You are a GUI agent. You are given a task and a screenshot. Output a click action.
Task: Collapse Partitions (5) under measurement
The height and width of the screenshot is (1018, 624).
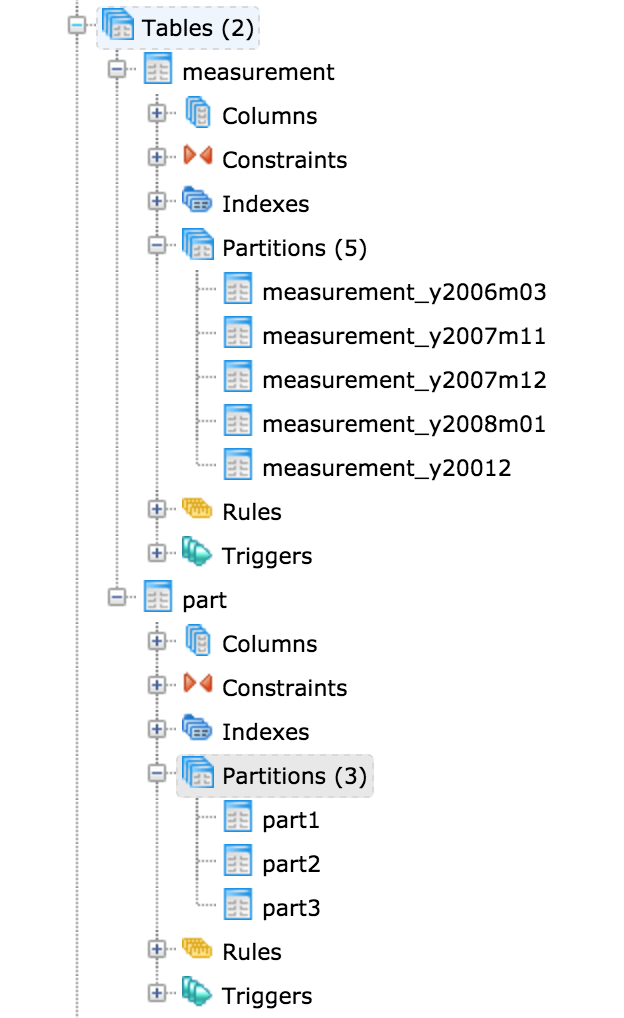point(157,247)
